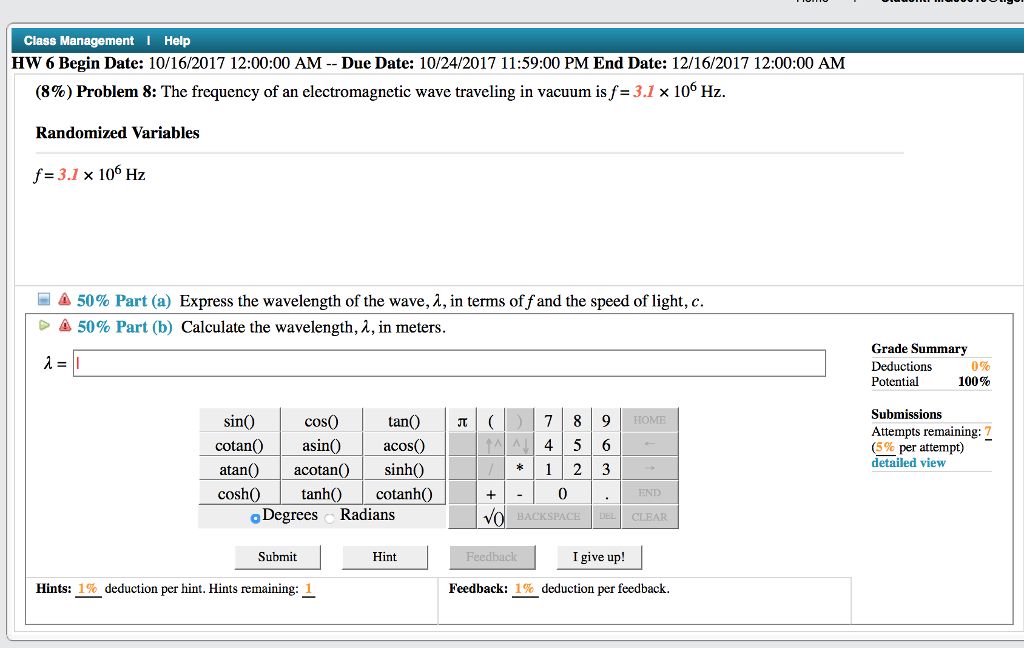
Task: Switch angle mode to Radians
Action: coord(330,517)
